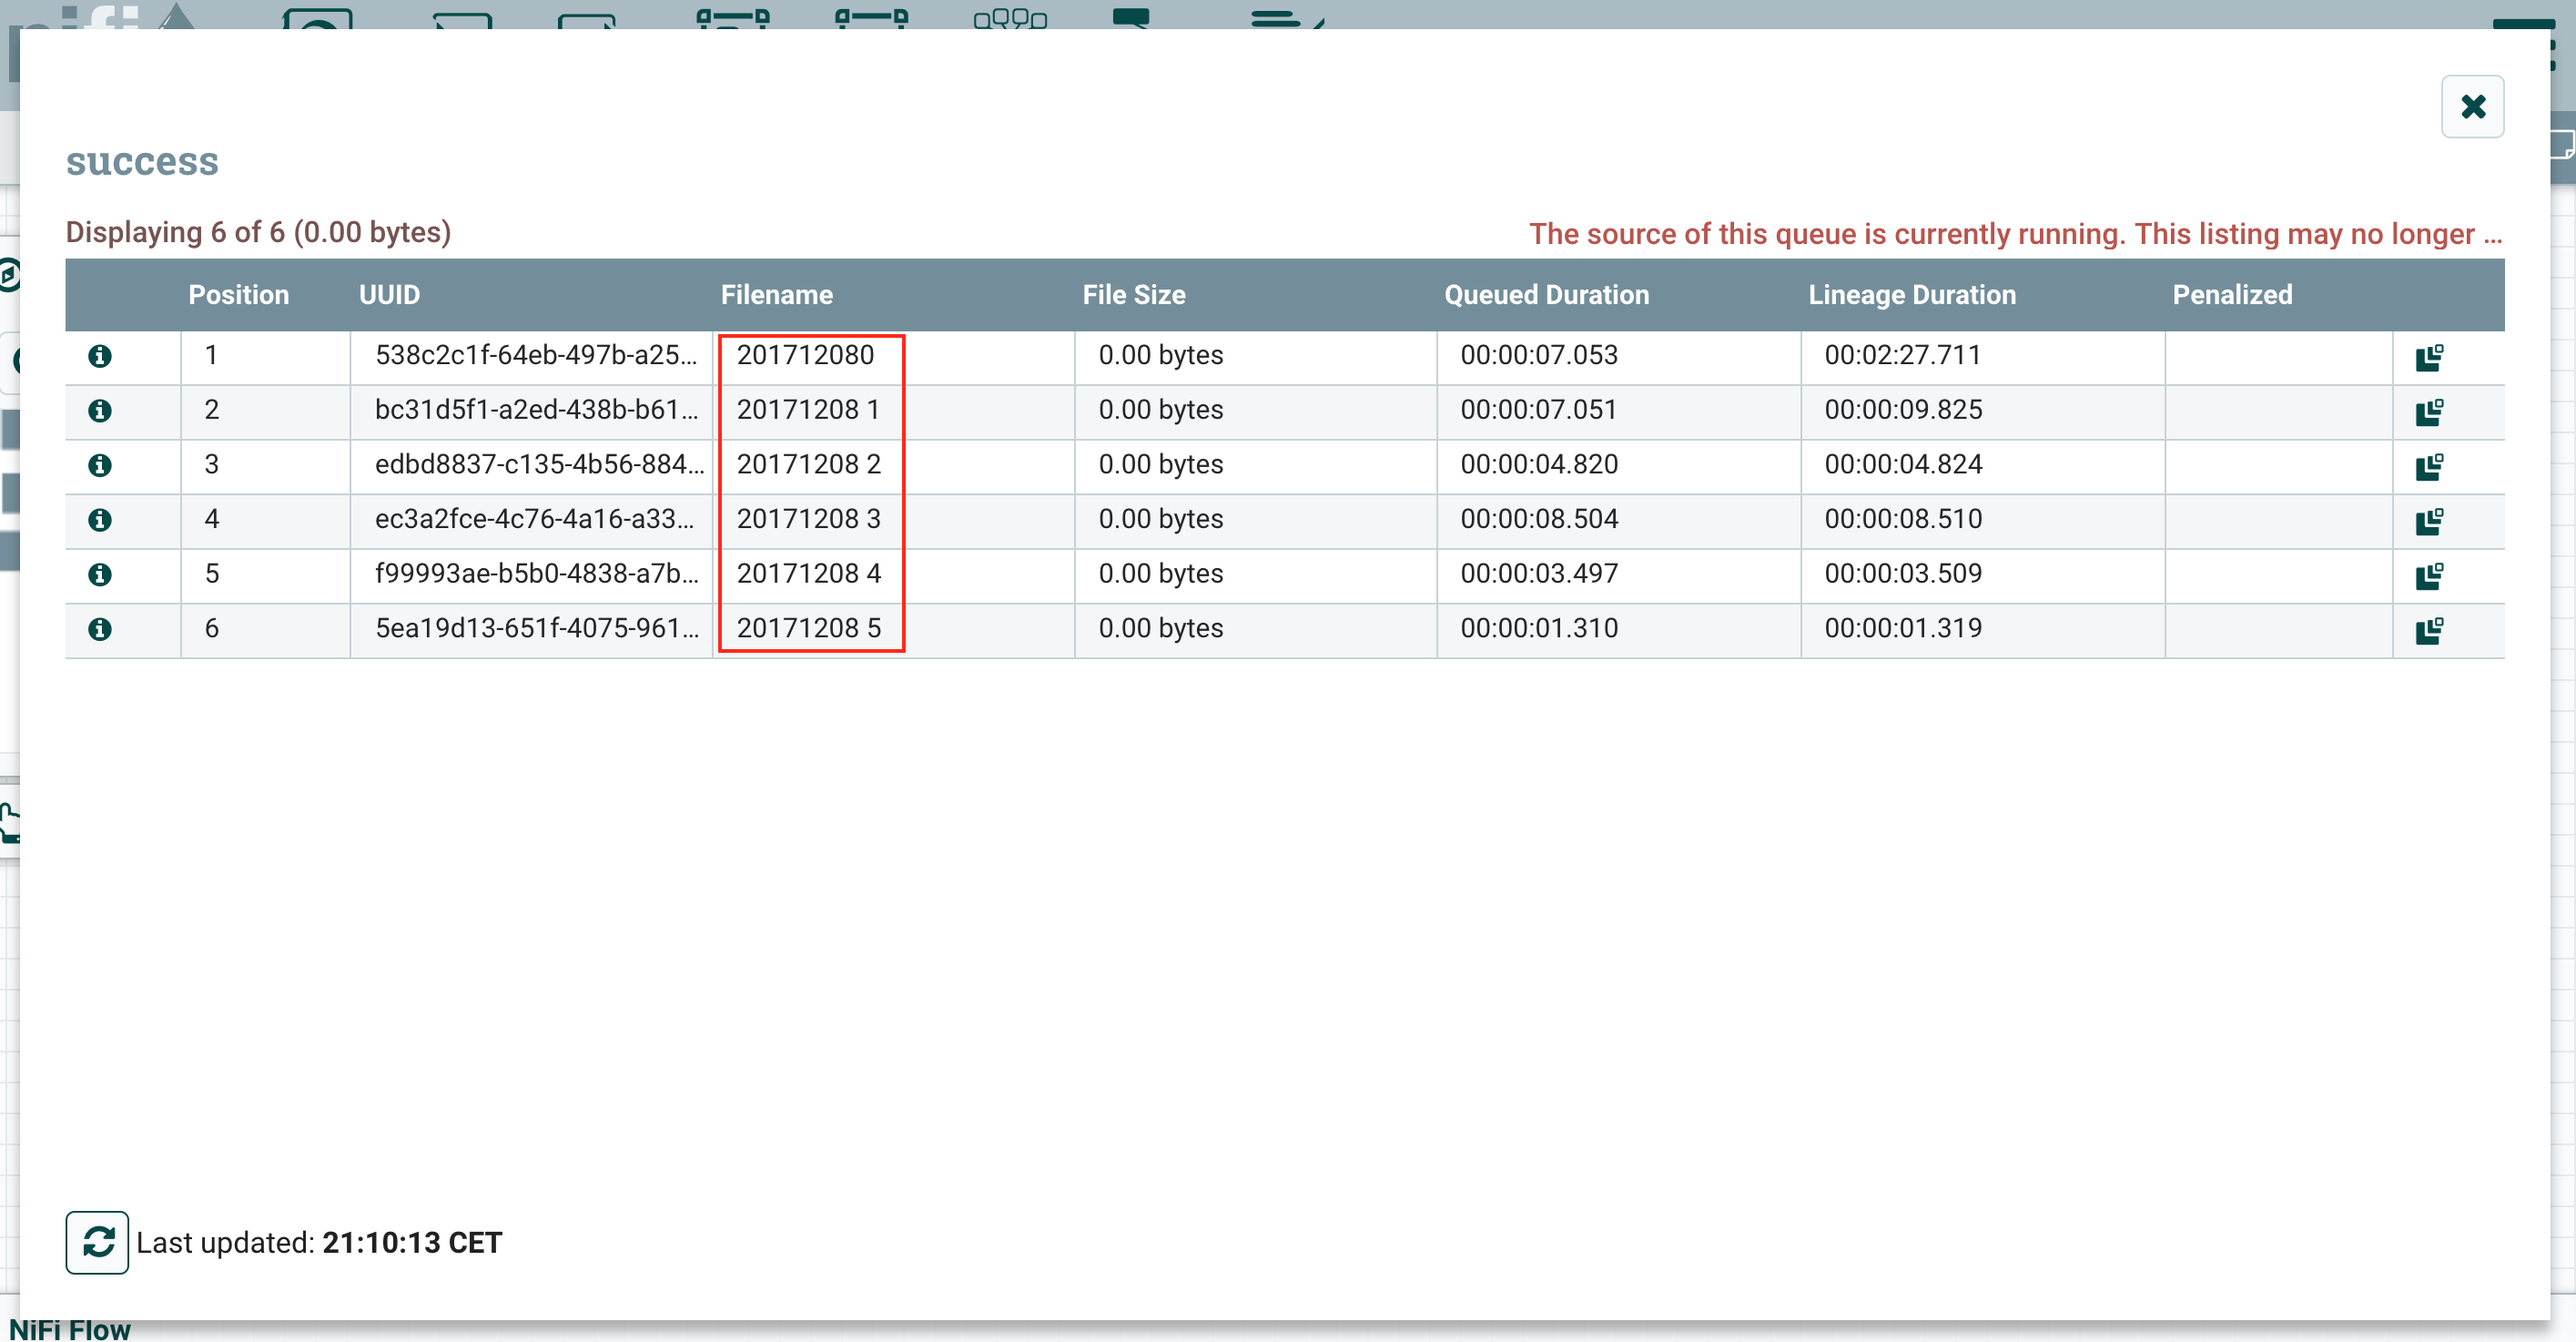Viewport: 2576px width, 1342px height.
Task: Click info icon for flowfile position 3
Action: point(100,465)
